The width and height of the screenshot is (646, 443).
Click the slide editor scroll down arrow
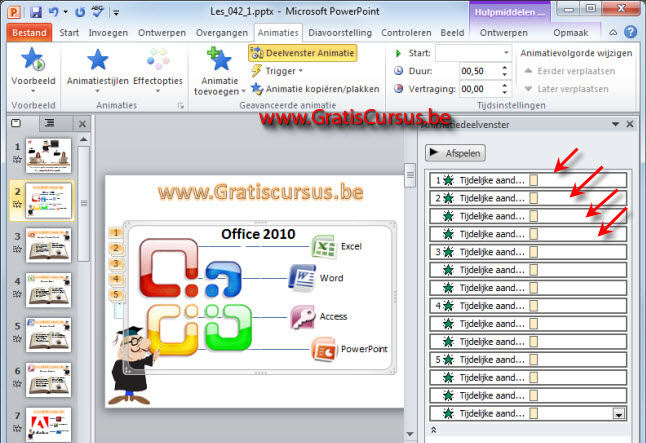coord(410,434)
